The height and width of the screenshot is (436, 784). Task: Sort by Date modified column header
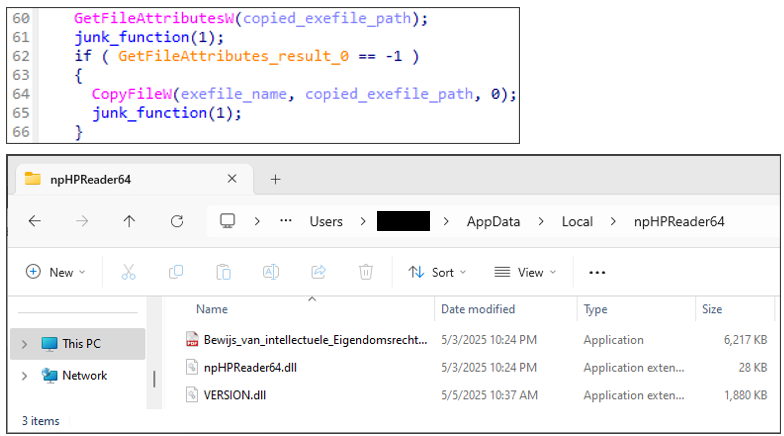(478, 309)
